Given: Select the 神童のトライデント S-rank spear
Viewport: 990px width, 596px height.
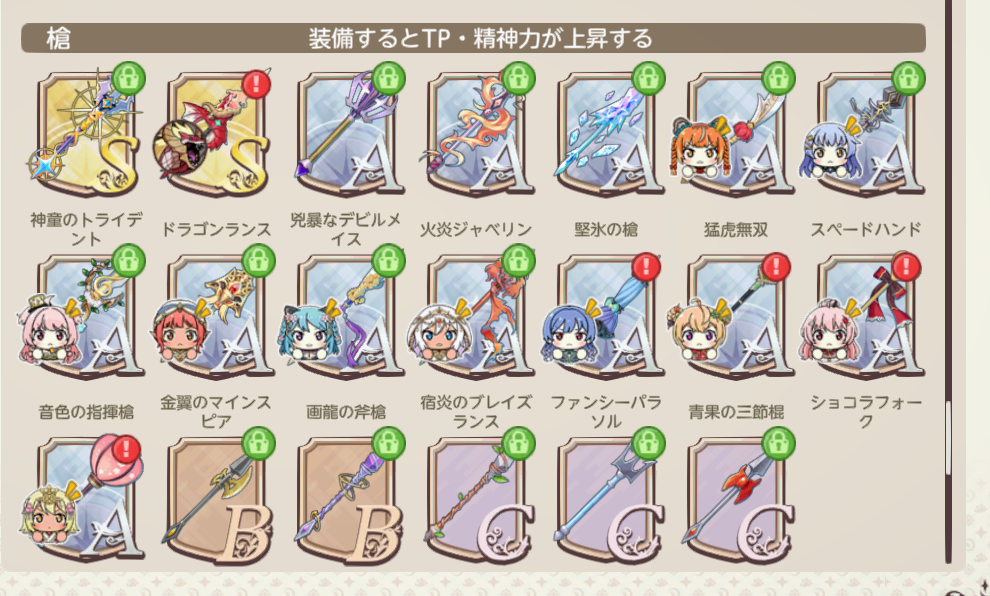Looking at the screenshot, I should coord(86,133).
